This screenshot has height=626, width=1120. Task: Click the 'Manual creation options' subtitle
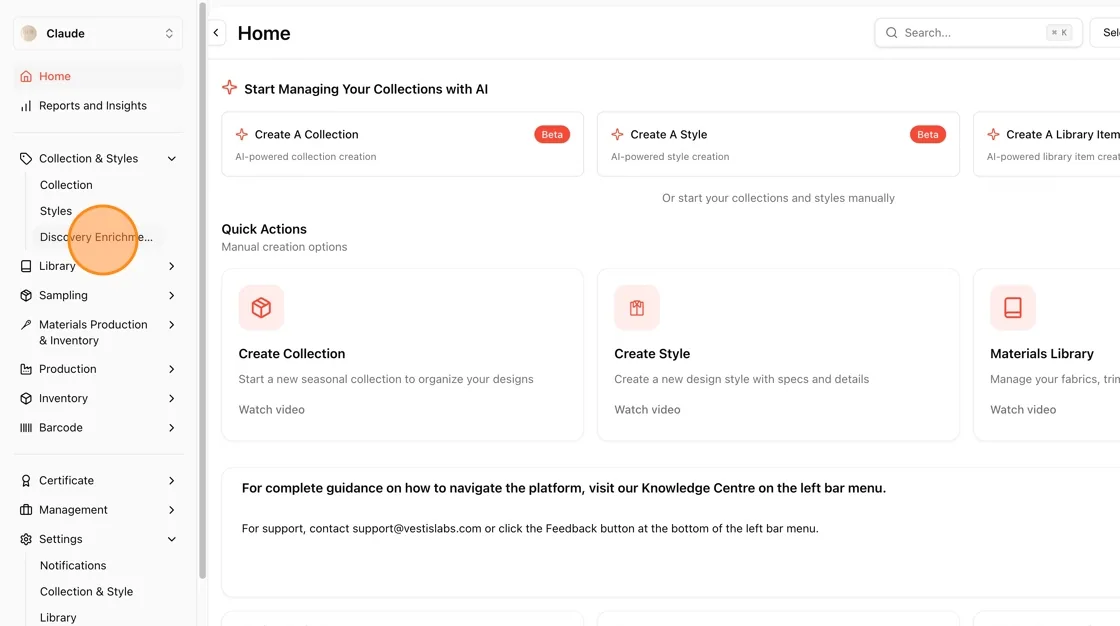click(284, 247)
